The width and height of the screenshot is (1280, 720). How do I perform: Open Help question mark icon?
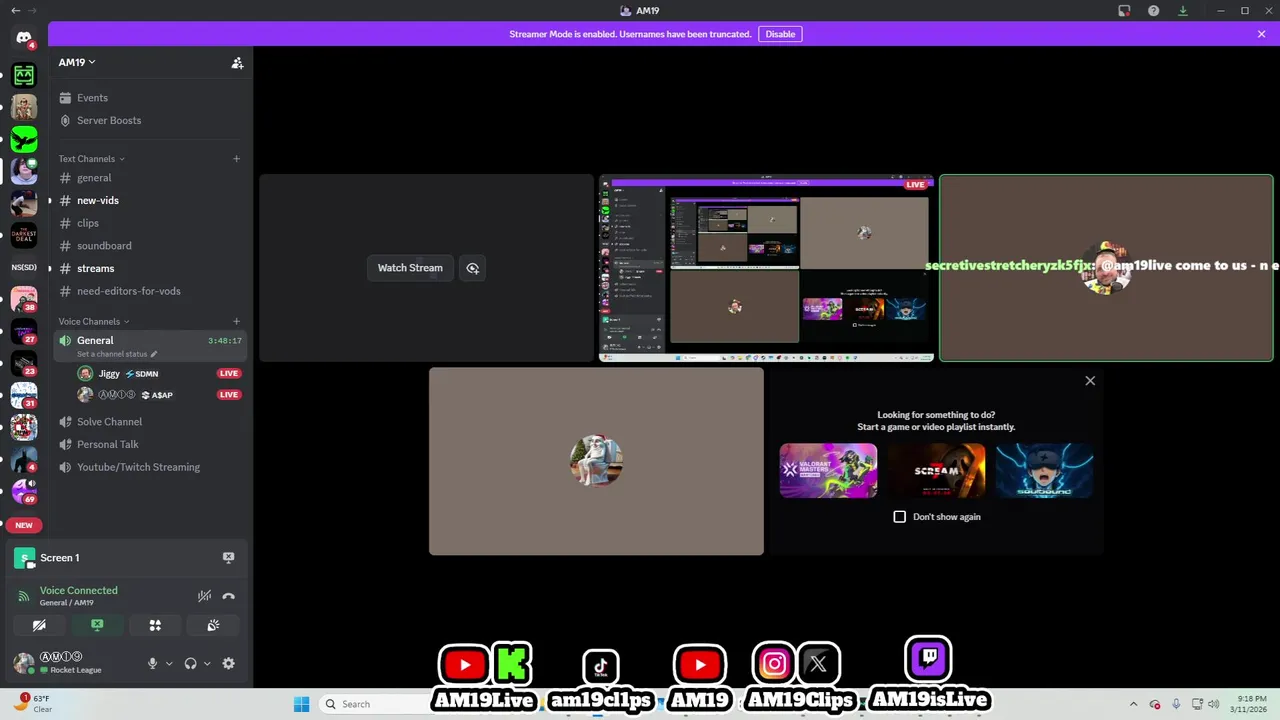pyautogui.click(x=1154, y=11)
